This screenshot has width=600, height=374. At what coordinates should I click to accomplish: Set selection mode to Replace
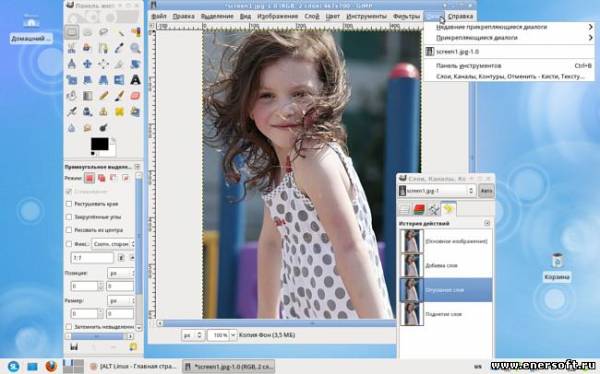pos(90,178)
